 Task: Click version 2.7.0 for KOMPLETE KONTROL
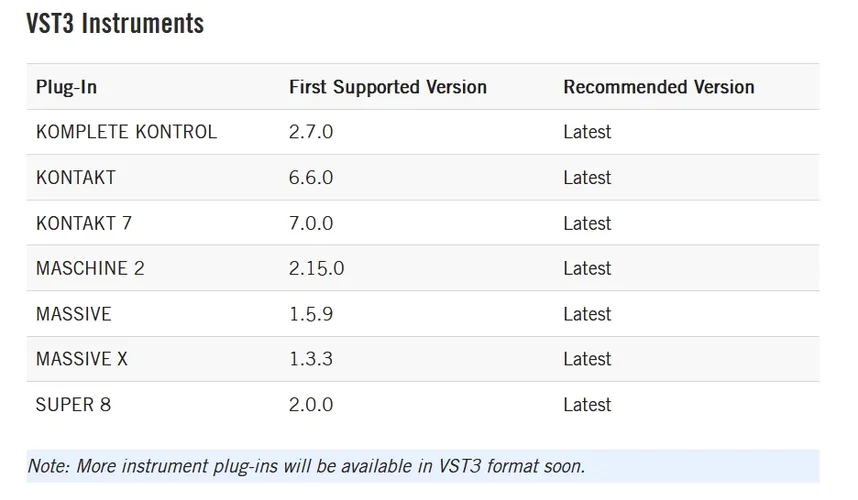pyautogui.click(x=310, y=132)
